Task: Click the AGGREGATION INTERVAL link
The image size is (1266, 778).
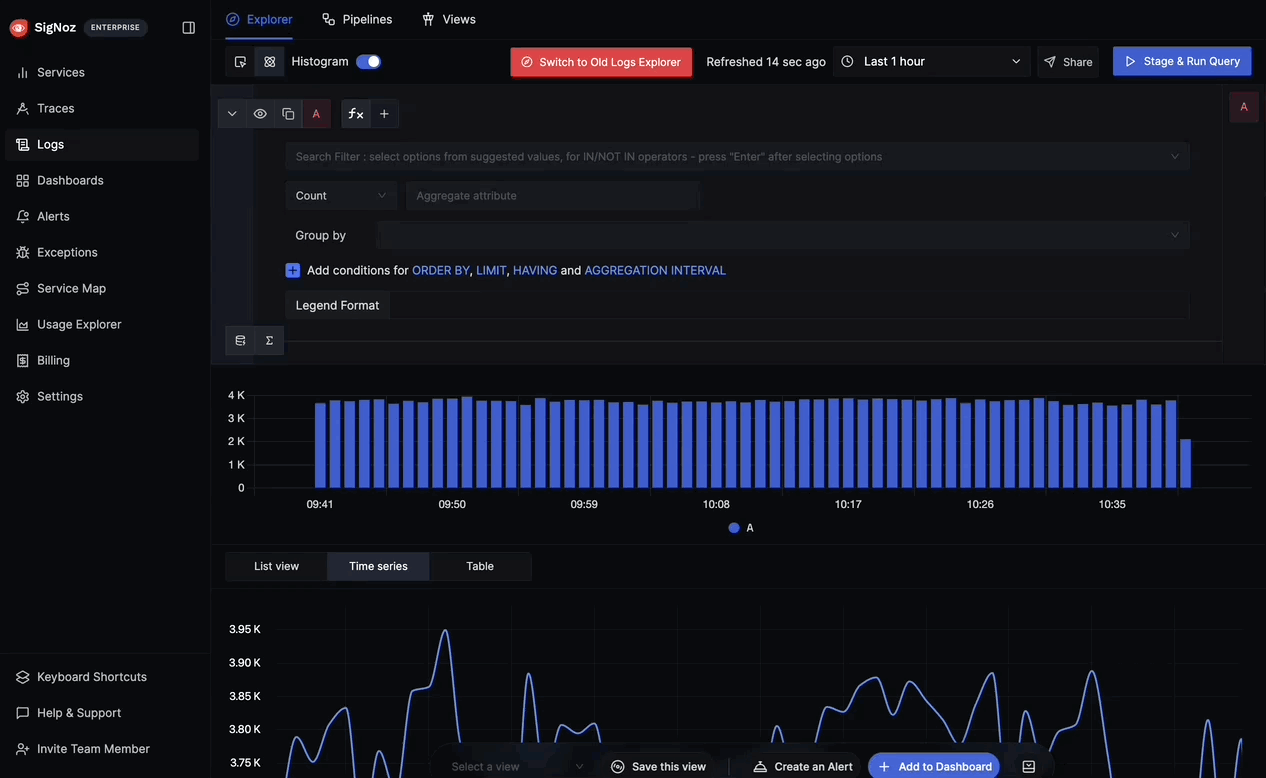Action: pos(655,270)
